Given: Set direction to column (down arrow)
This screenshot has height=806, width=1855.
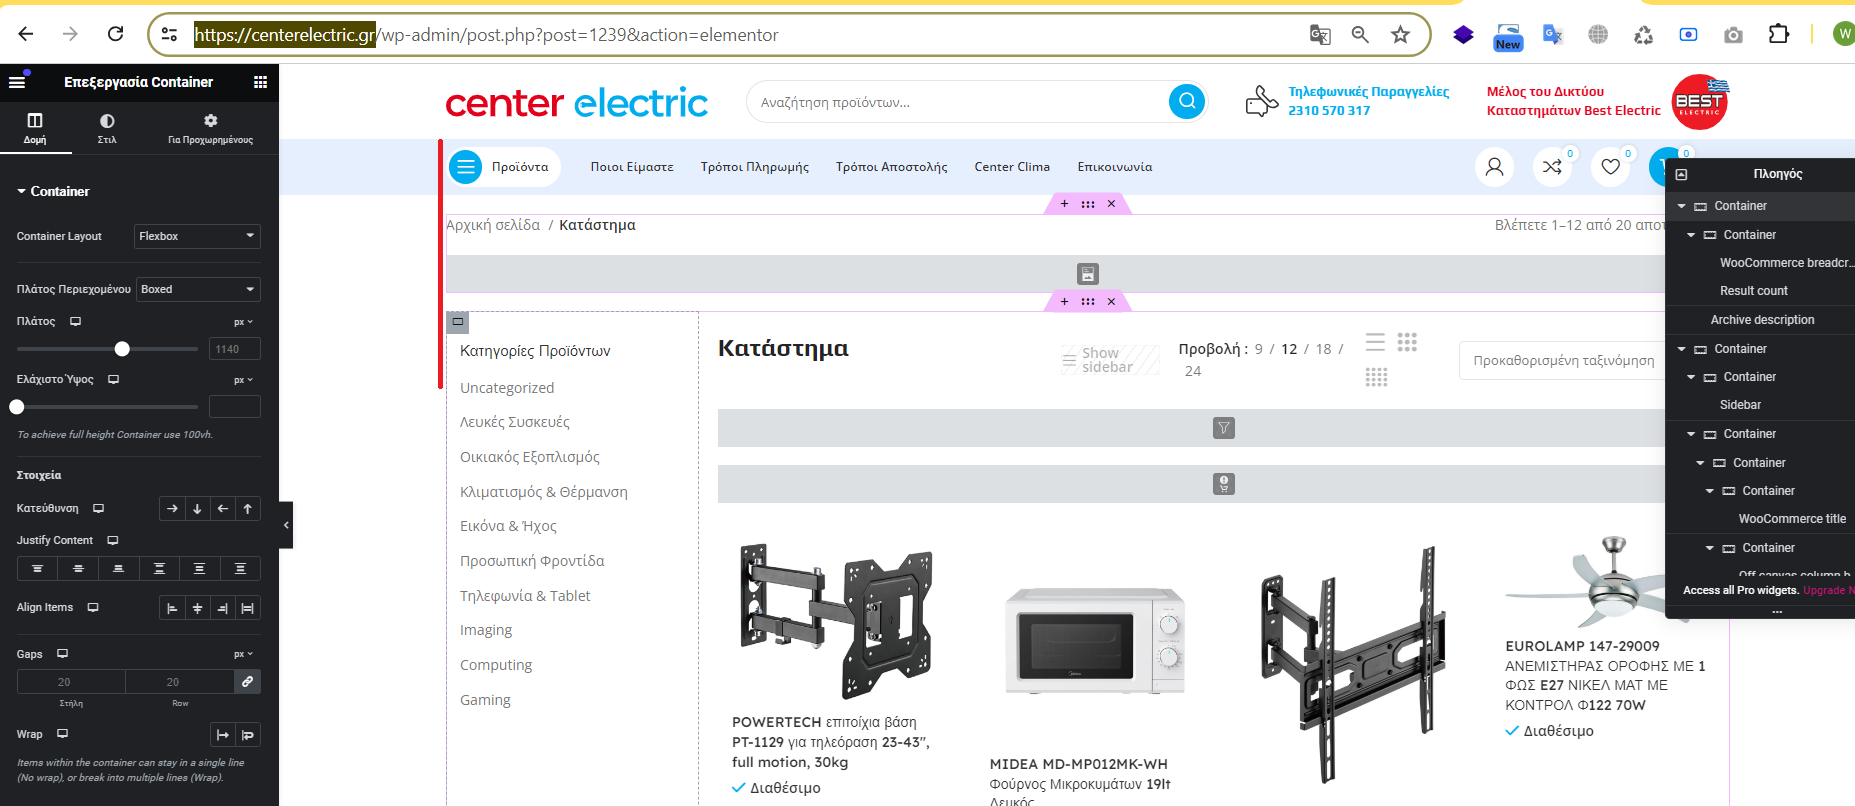Looking at the screenshot, I should 197,509.
